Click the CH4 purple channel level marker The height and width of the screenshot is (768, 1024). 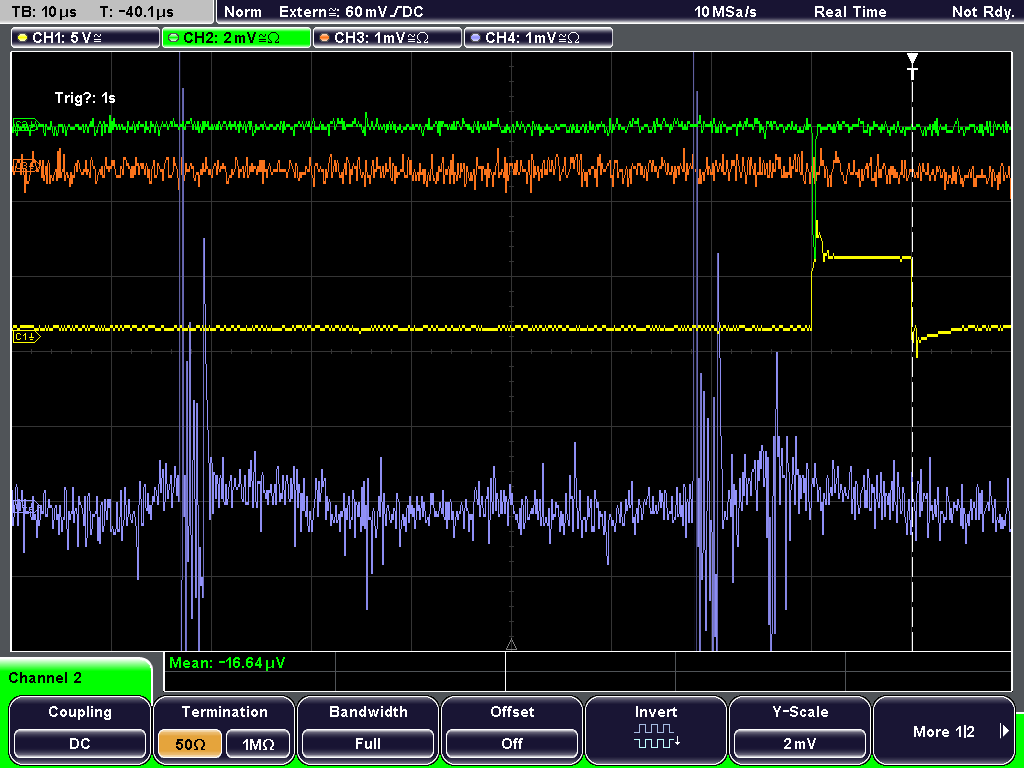tap(25, 507)
